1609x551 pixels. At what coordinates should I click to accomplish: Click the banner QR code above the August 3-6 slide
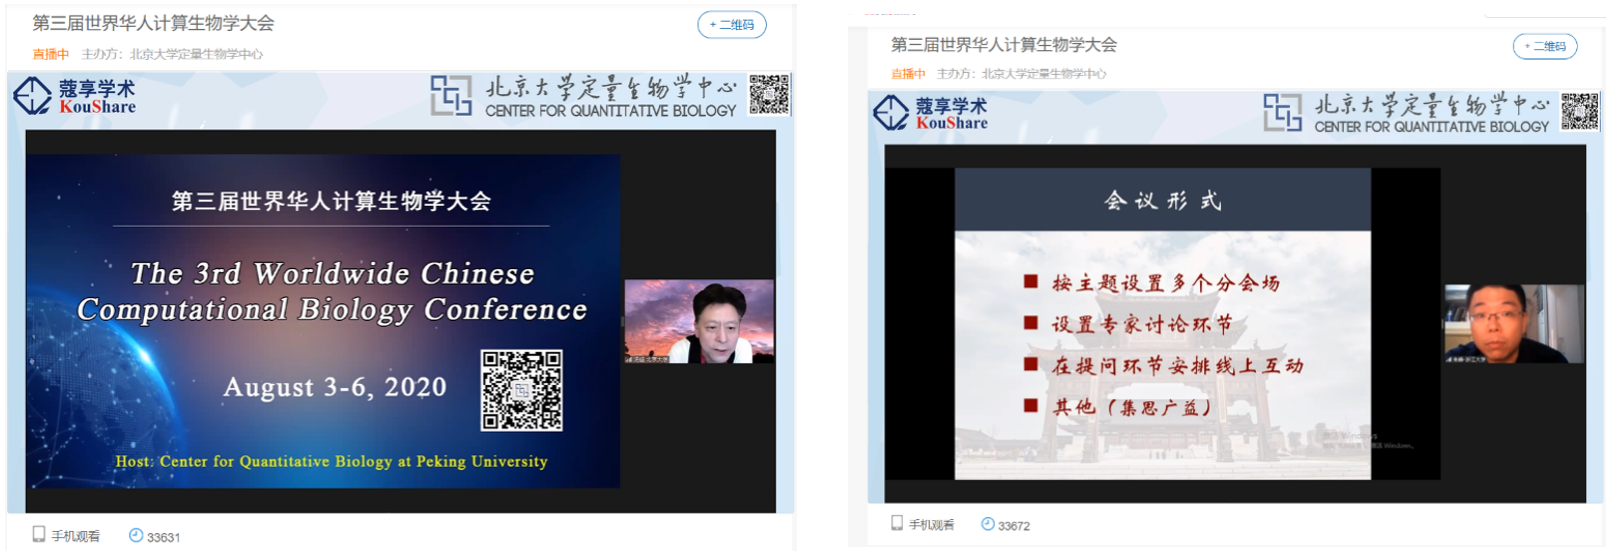(x=769, y=94)
